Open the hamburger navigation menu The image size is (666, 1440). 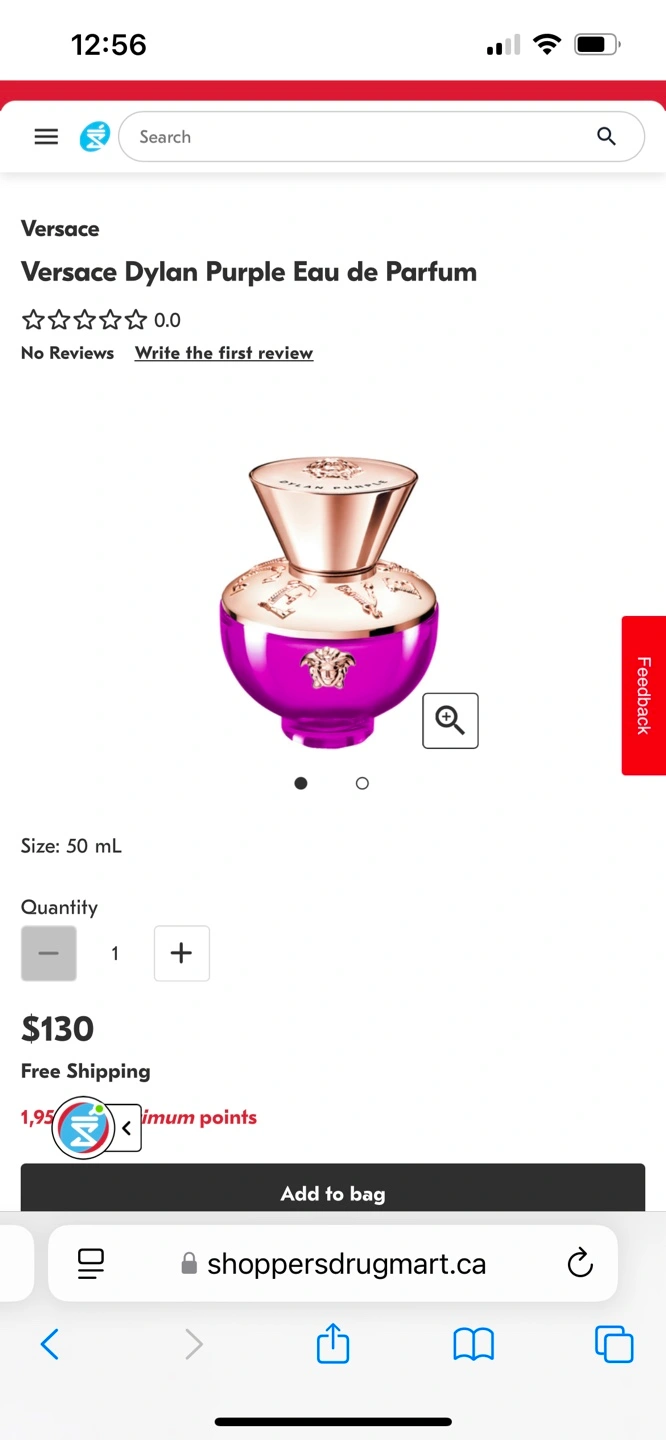[x=46, y=137]
